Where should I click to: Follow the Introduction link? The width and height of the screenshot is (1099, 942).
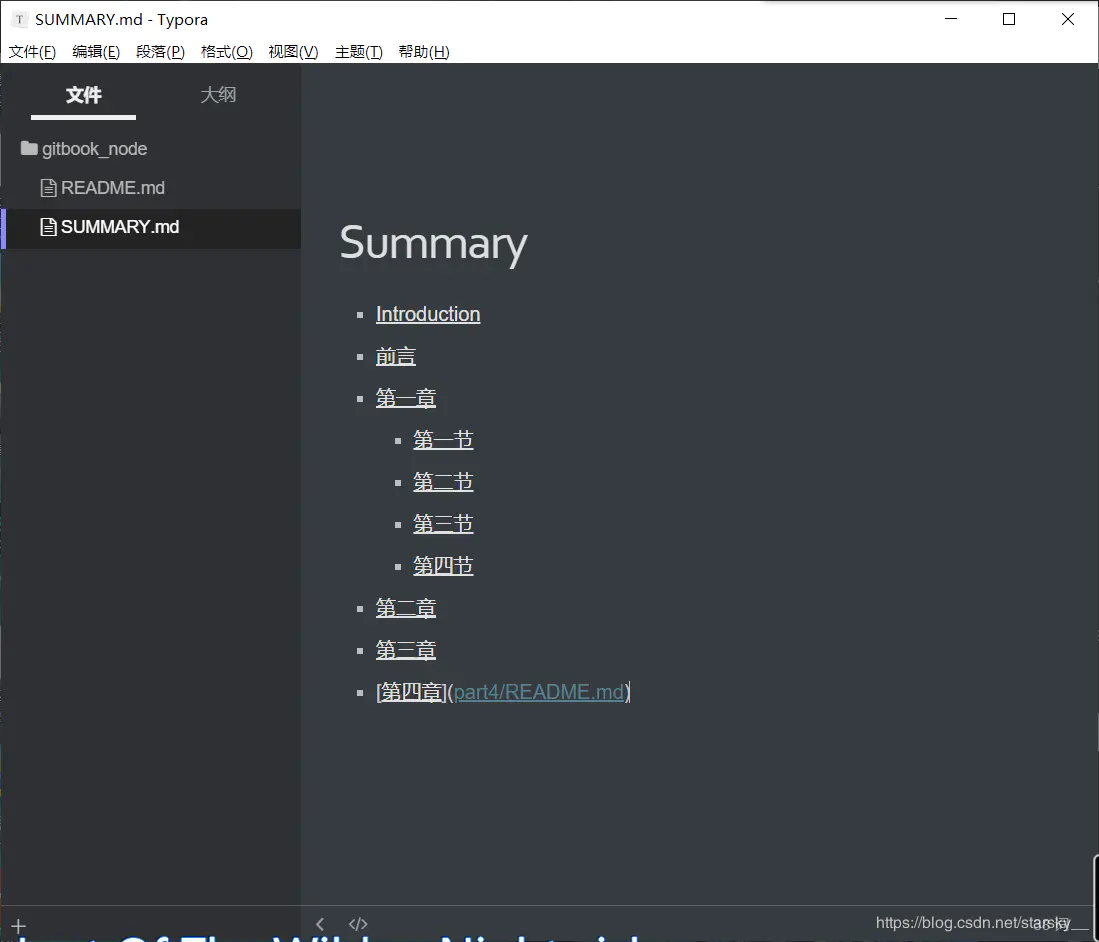pyautogui.click(x=428, y=314)
